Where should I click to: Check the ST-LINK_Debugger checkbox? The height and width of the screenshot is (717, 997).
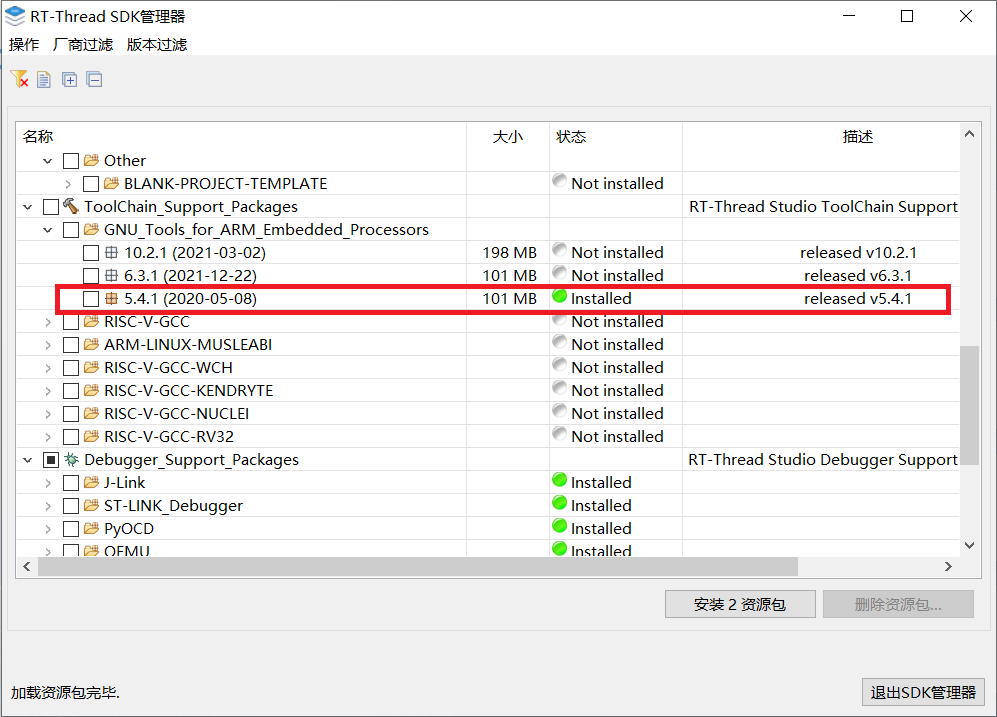coord(71,505)
